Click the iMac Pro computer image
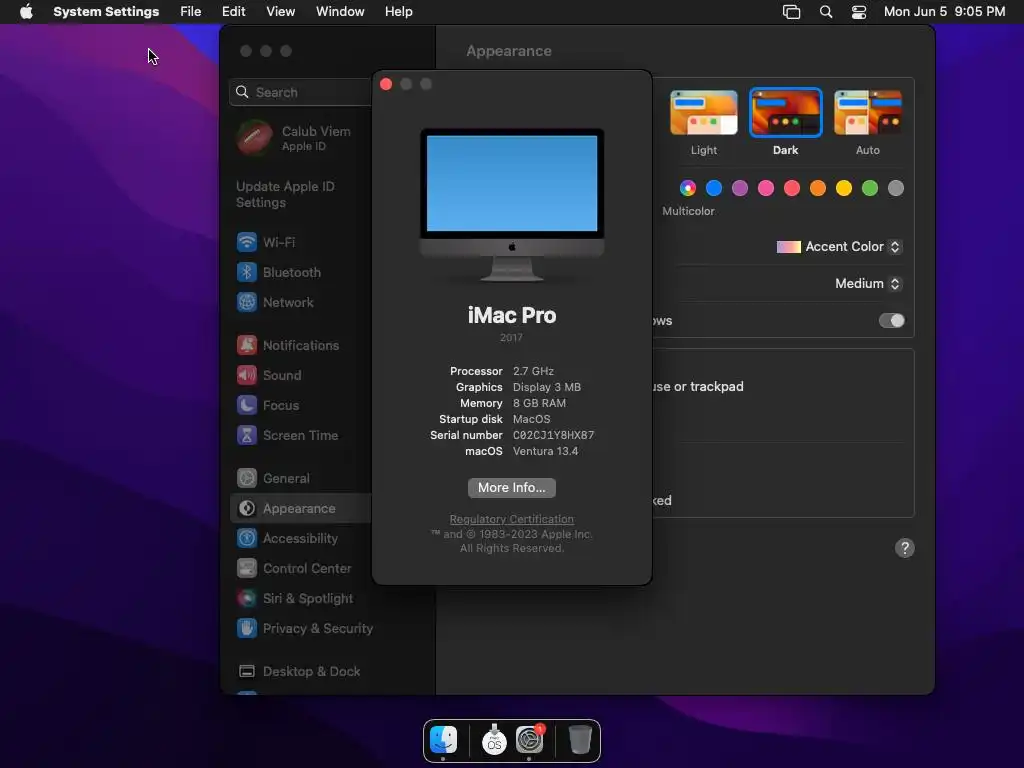The image size is (1024, 768). [511, 205]
